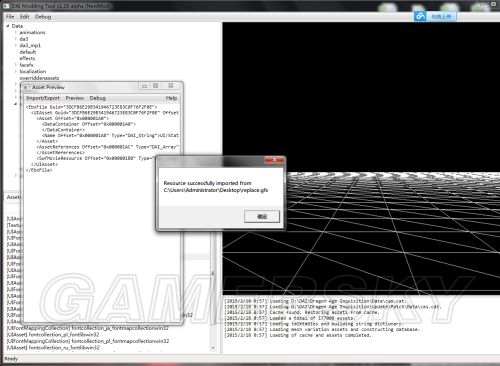Click the asset list scrollbar down arrow
500x366 pixels.
tap(213, 348)
